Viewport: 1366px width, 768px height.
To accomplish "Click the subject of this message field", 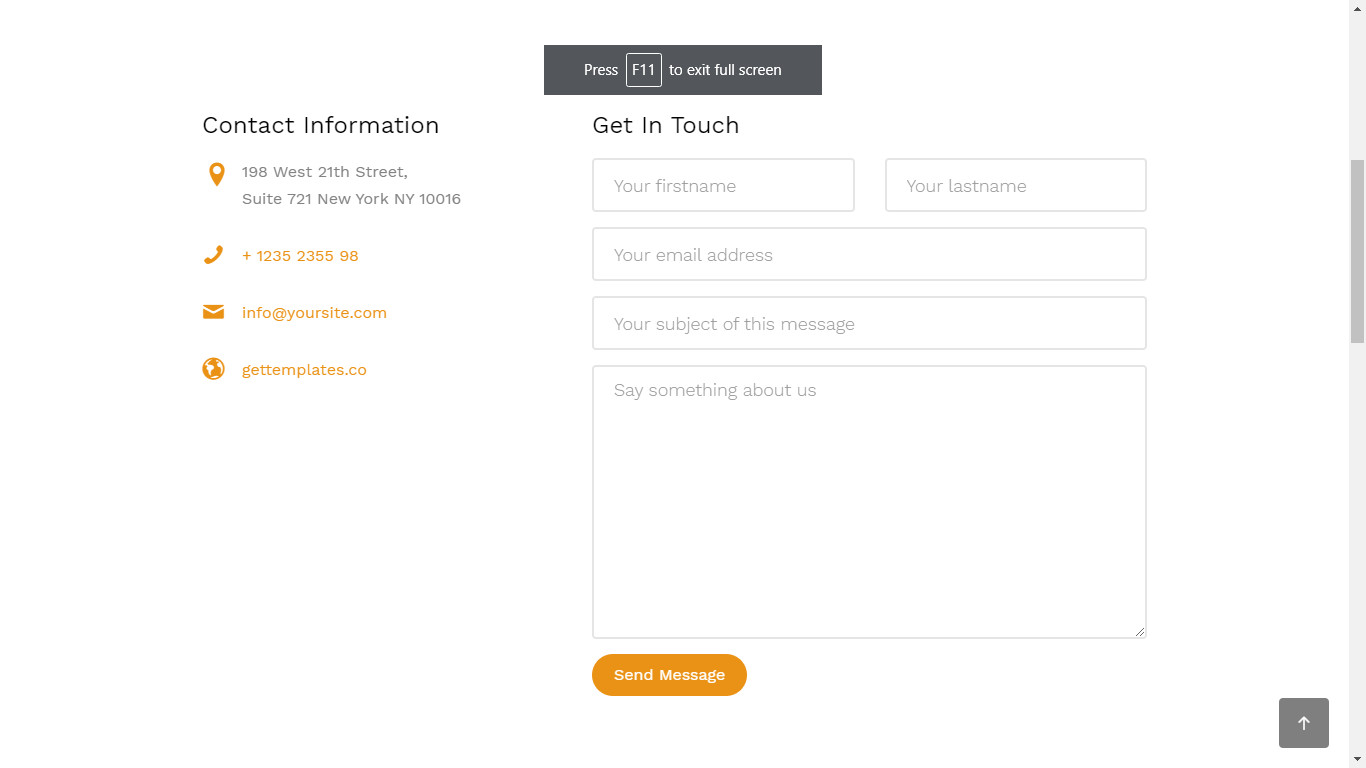I will click(x=869, y=323).
